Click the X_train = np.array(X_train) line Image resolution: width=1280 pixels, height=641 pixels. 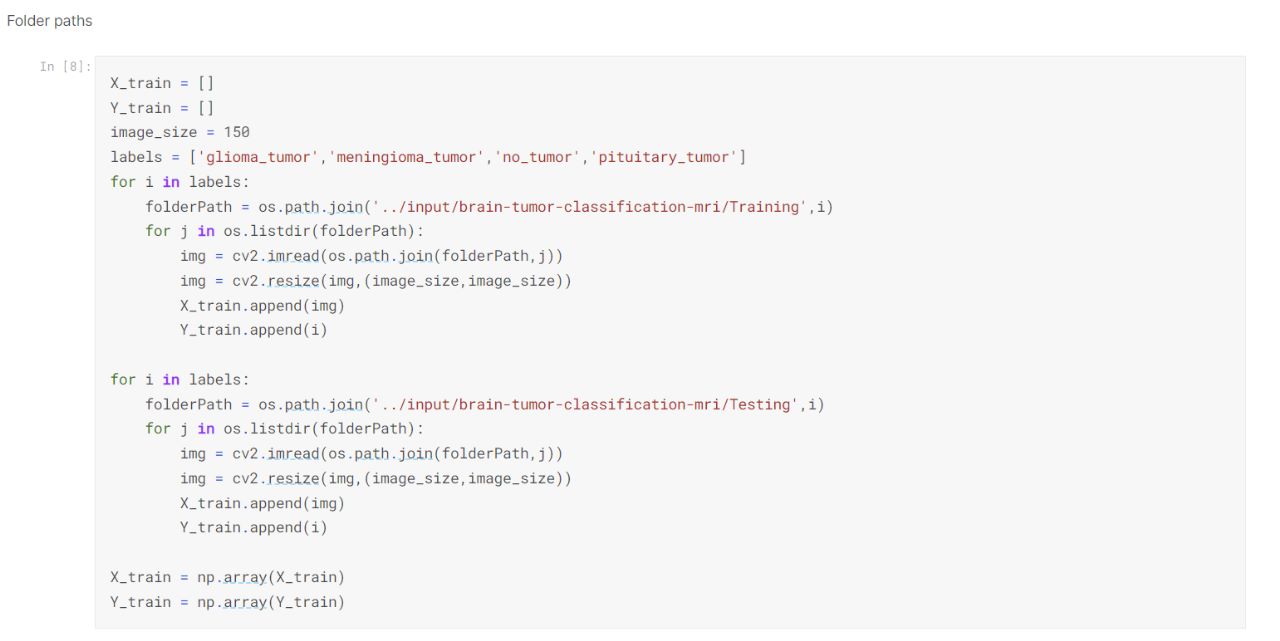[227, 578]
